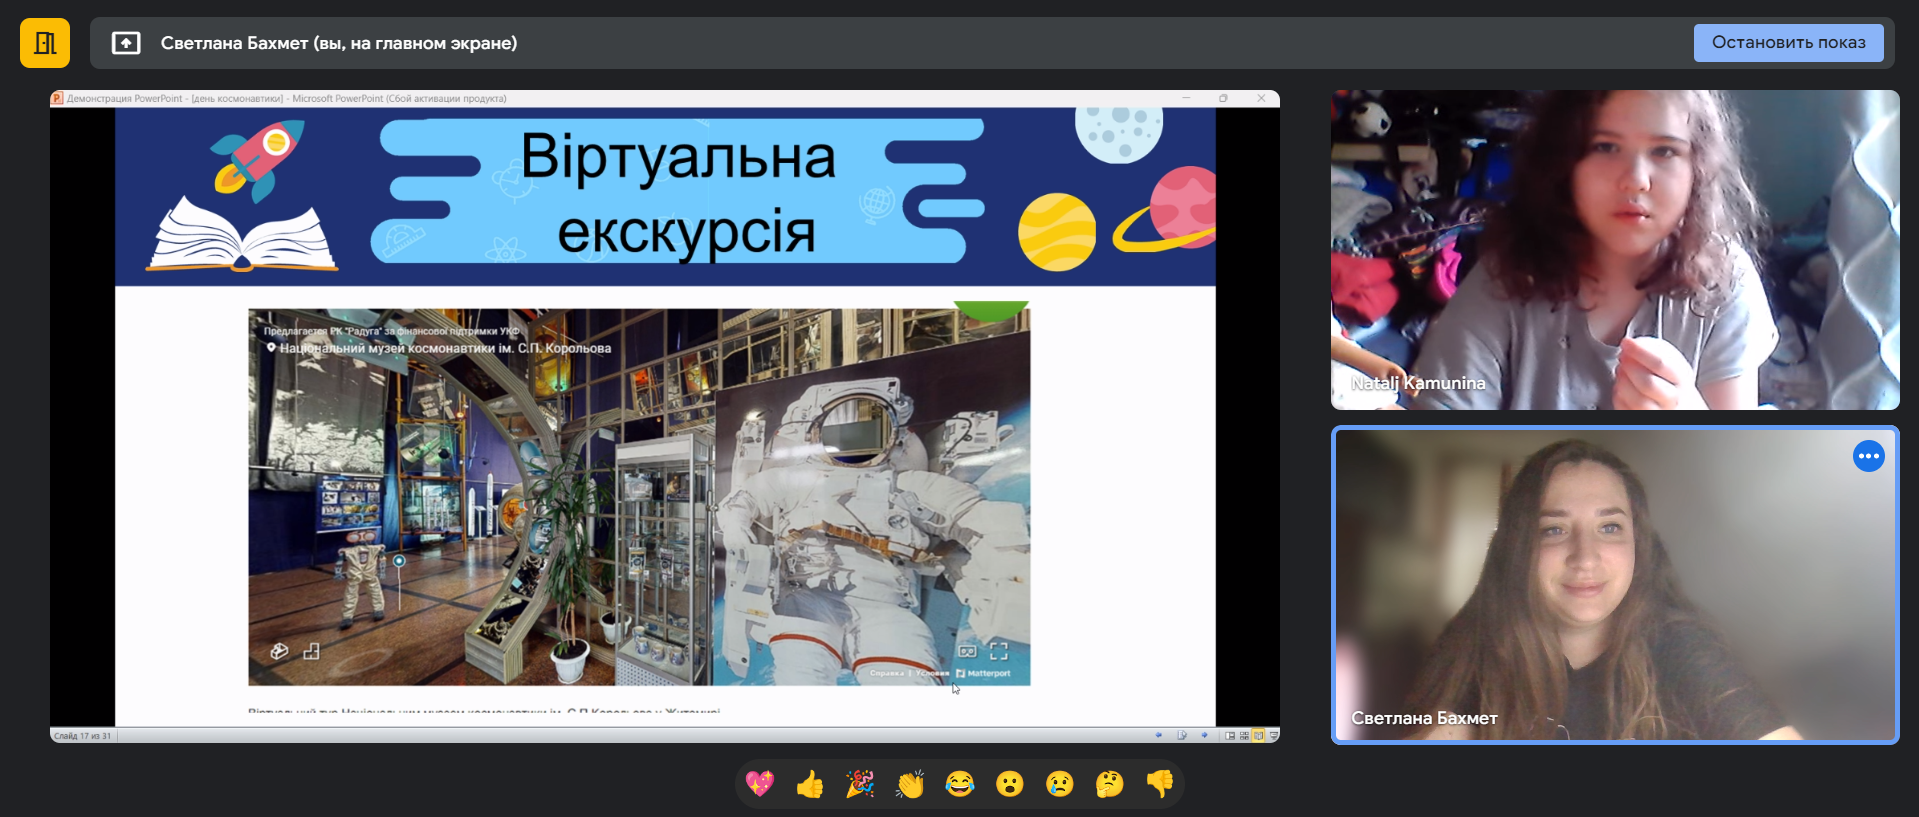This screenshot has width=1919, height=817.
Task: Send the crying face reaction
Action: [x=1060, y=784]
